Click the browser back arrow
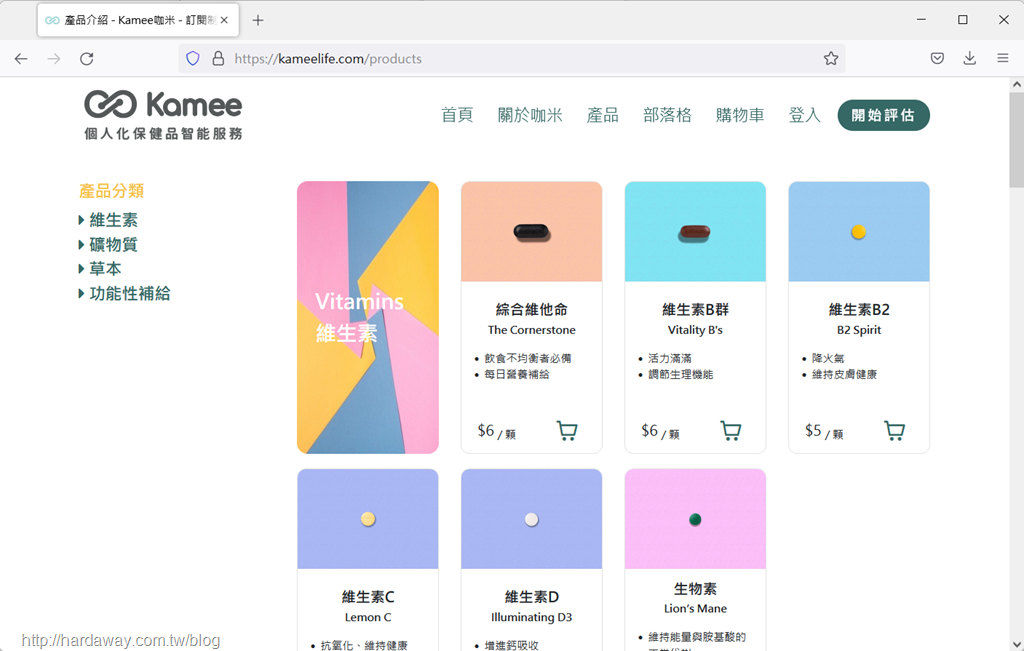Image resolution: width=1024 pixels, height=651 pixels. 21,59
